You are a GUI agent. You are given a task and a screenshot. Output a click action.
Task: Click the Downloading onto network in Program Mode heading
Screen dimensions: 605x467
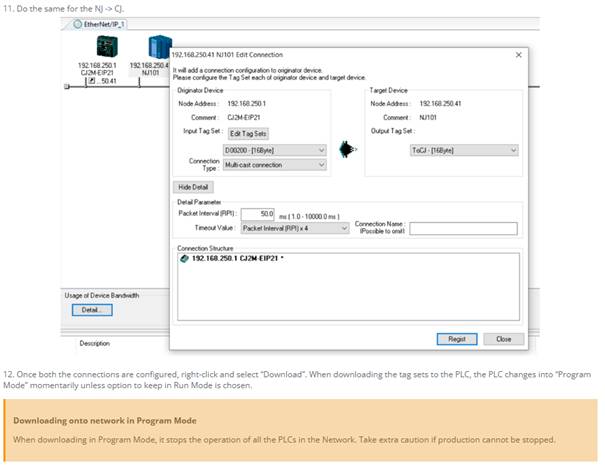point(105,421)
